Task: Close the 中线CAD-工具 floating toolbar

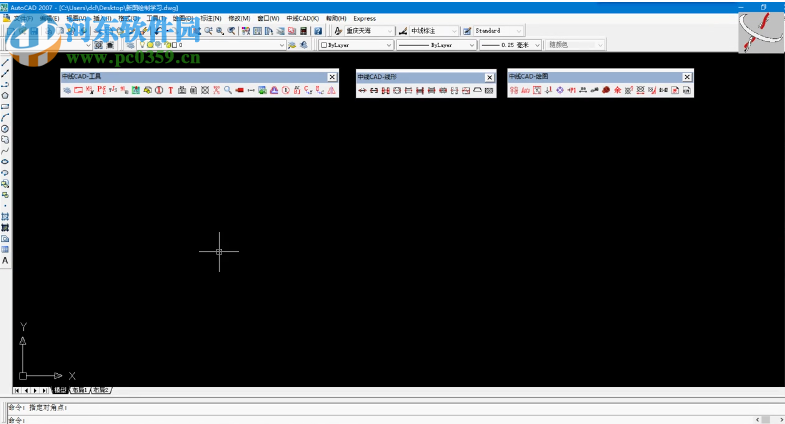Action: (332, 77)
